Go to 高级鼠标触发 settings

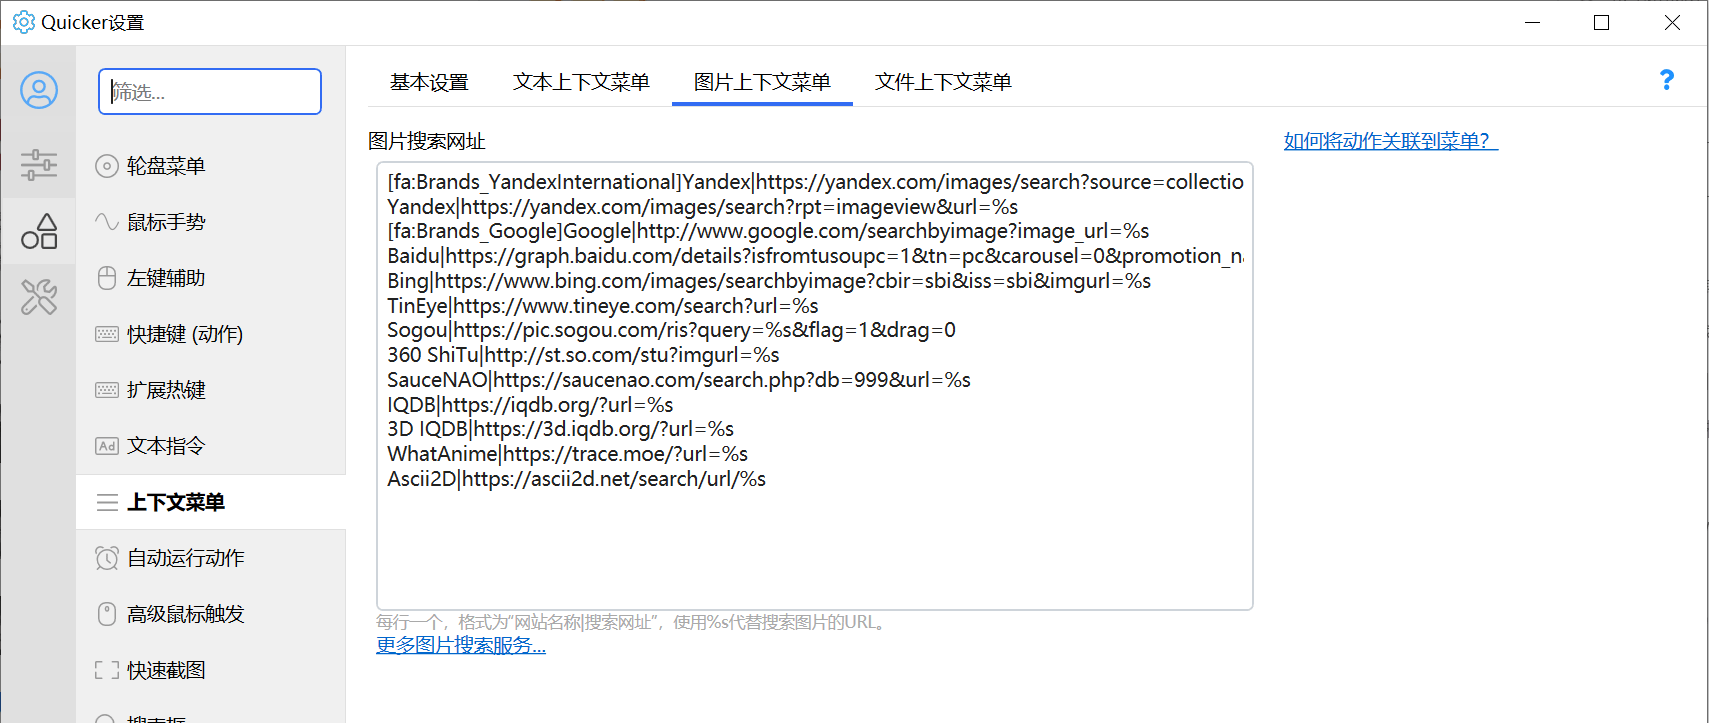[211, 614]
